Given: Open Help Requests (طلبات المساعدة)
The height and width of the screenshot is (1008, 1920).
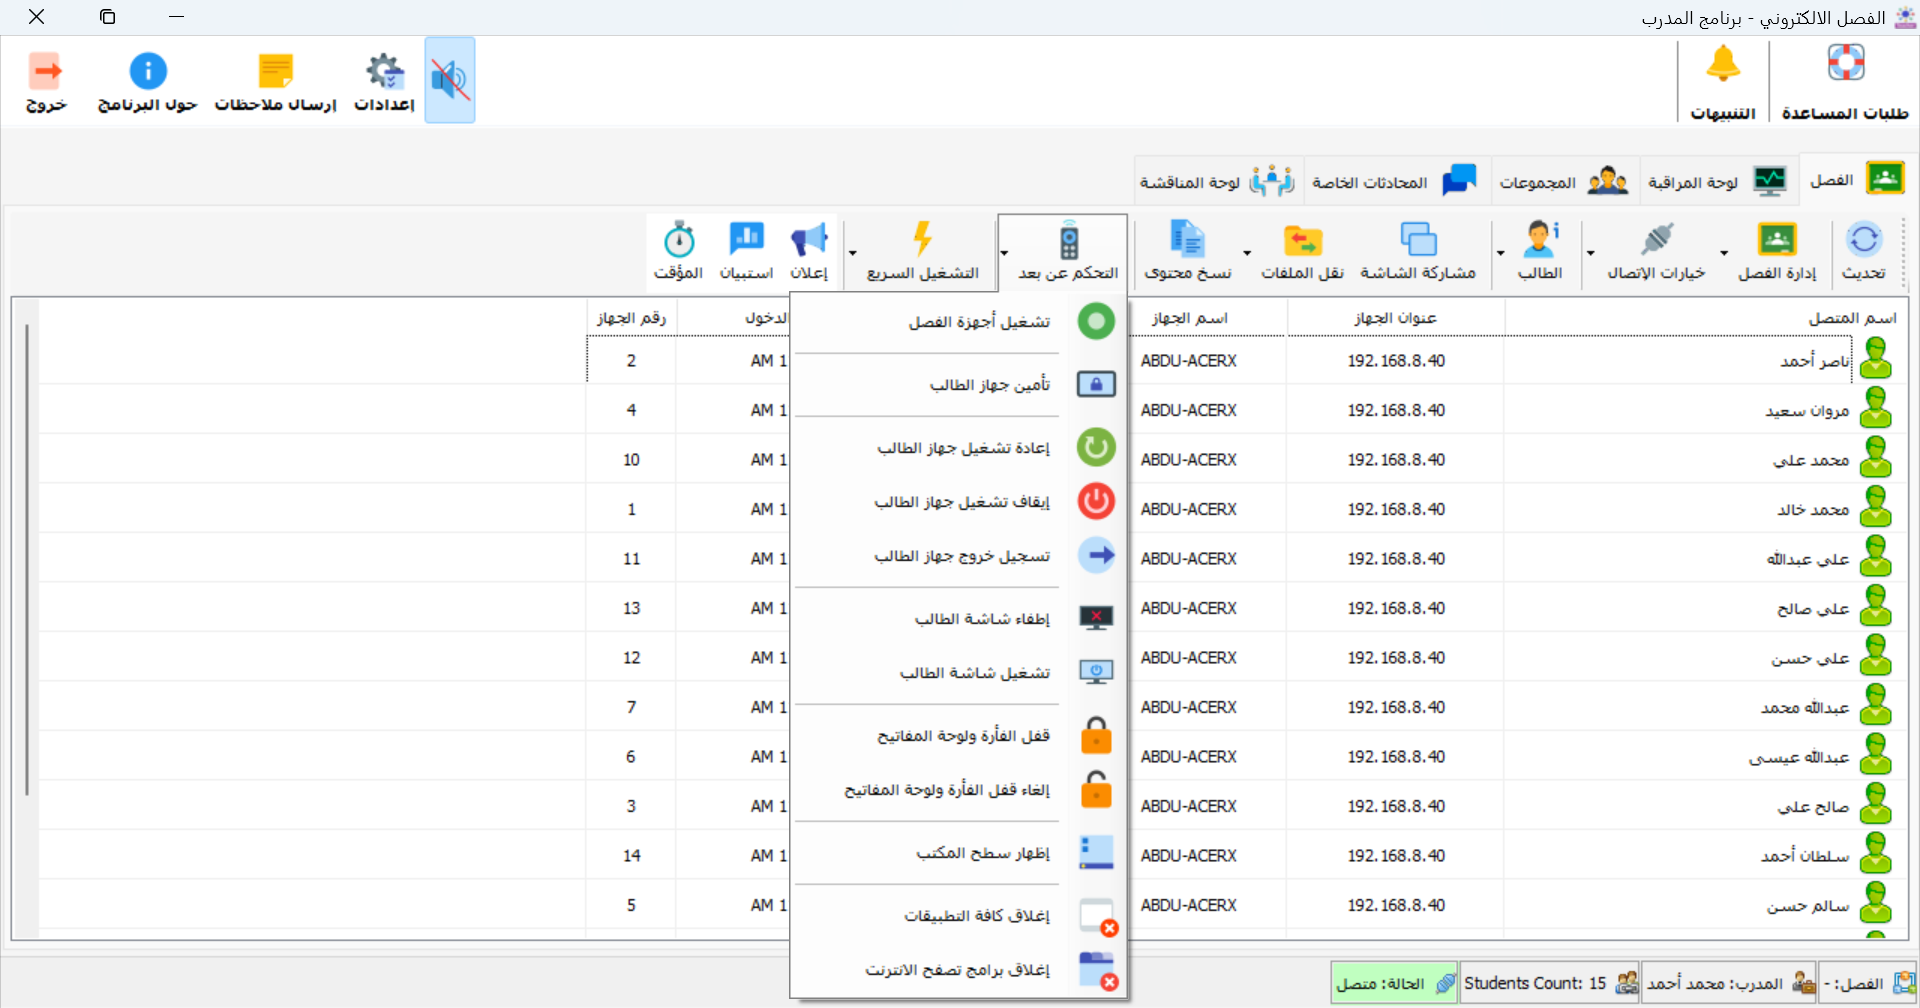Looking at the screenshot, I should point(1845,65).
